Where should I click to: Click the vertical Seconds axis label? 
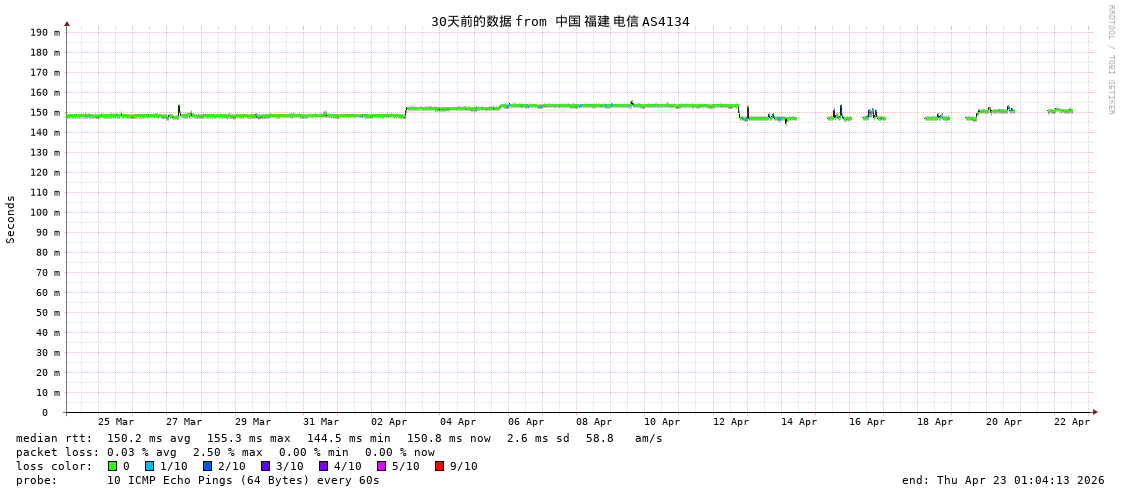[x=11, y=219]
